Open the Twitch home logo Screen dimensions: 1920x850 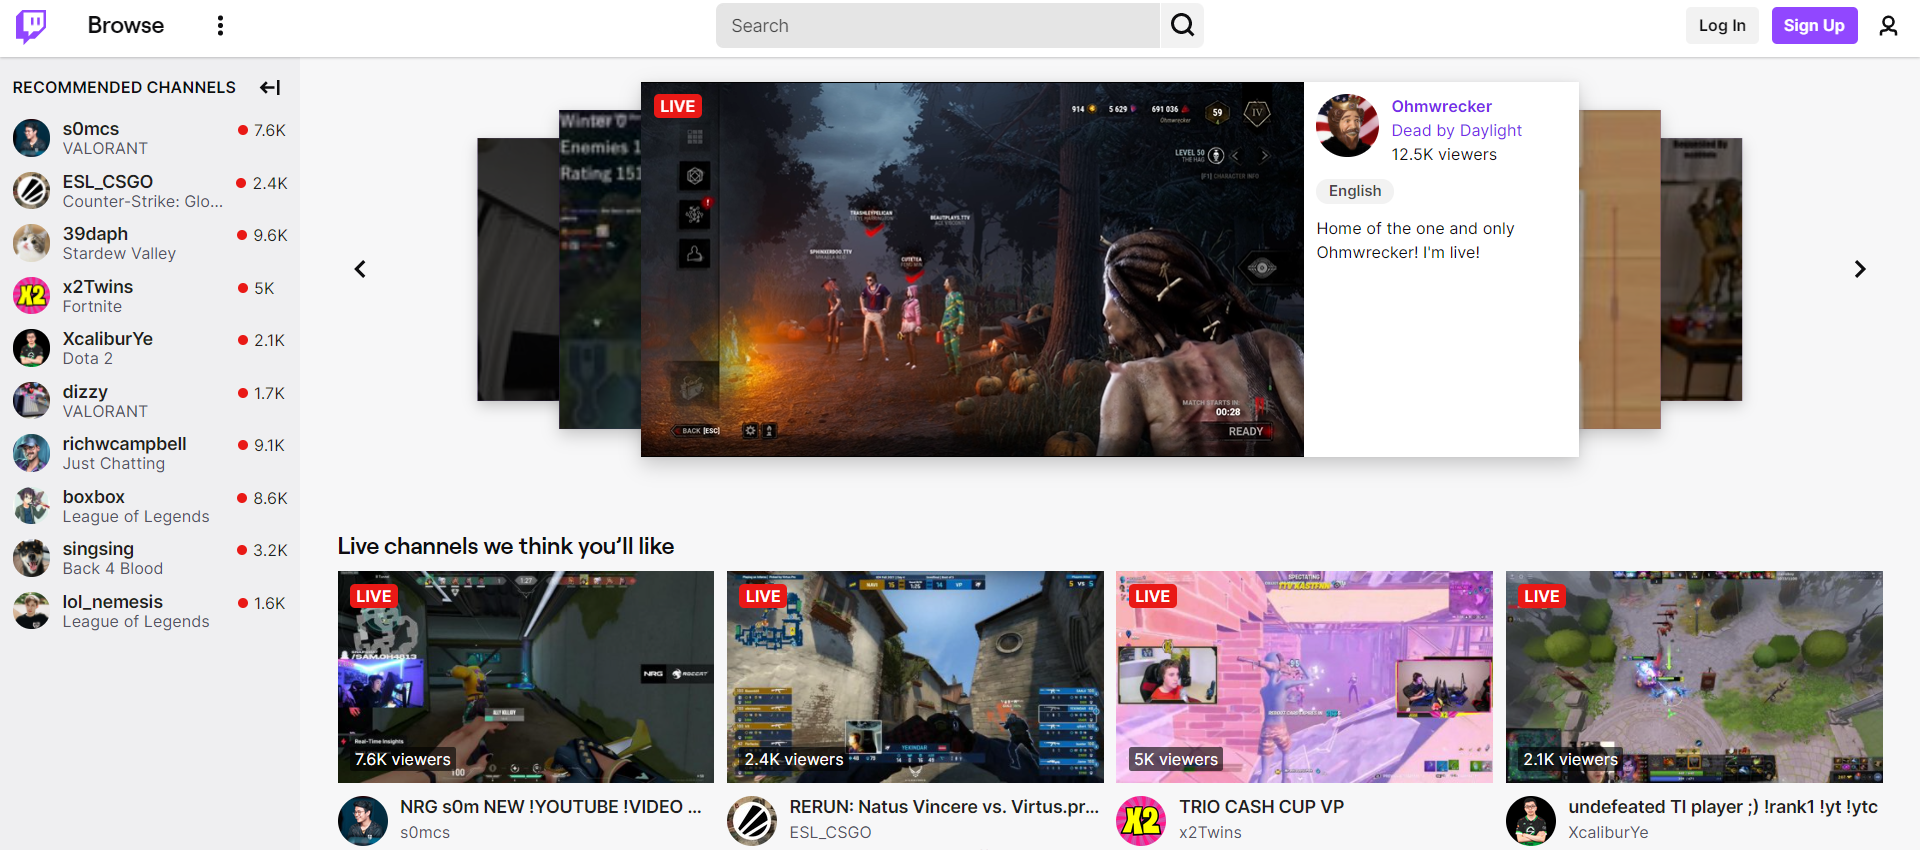coord(31,26)
